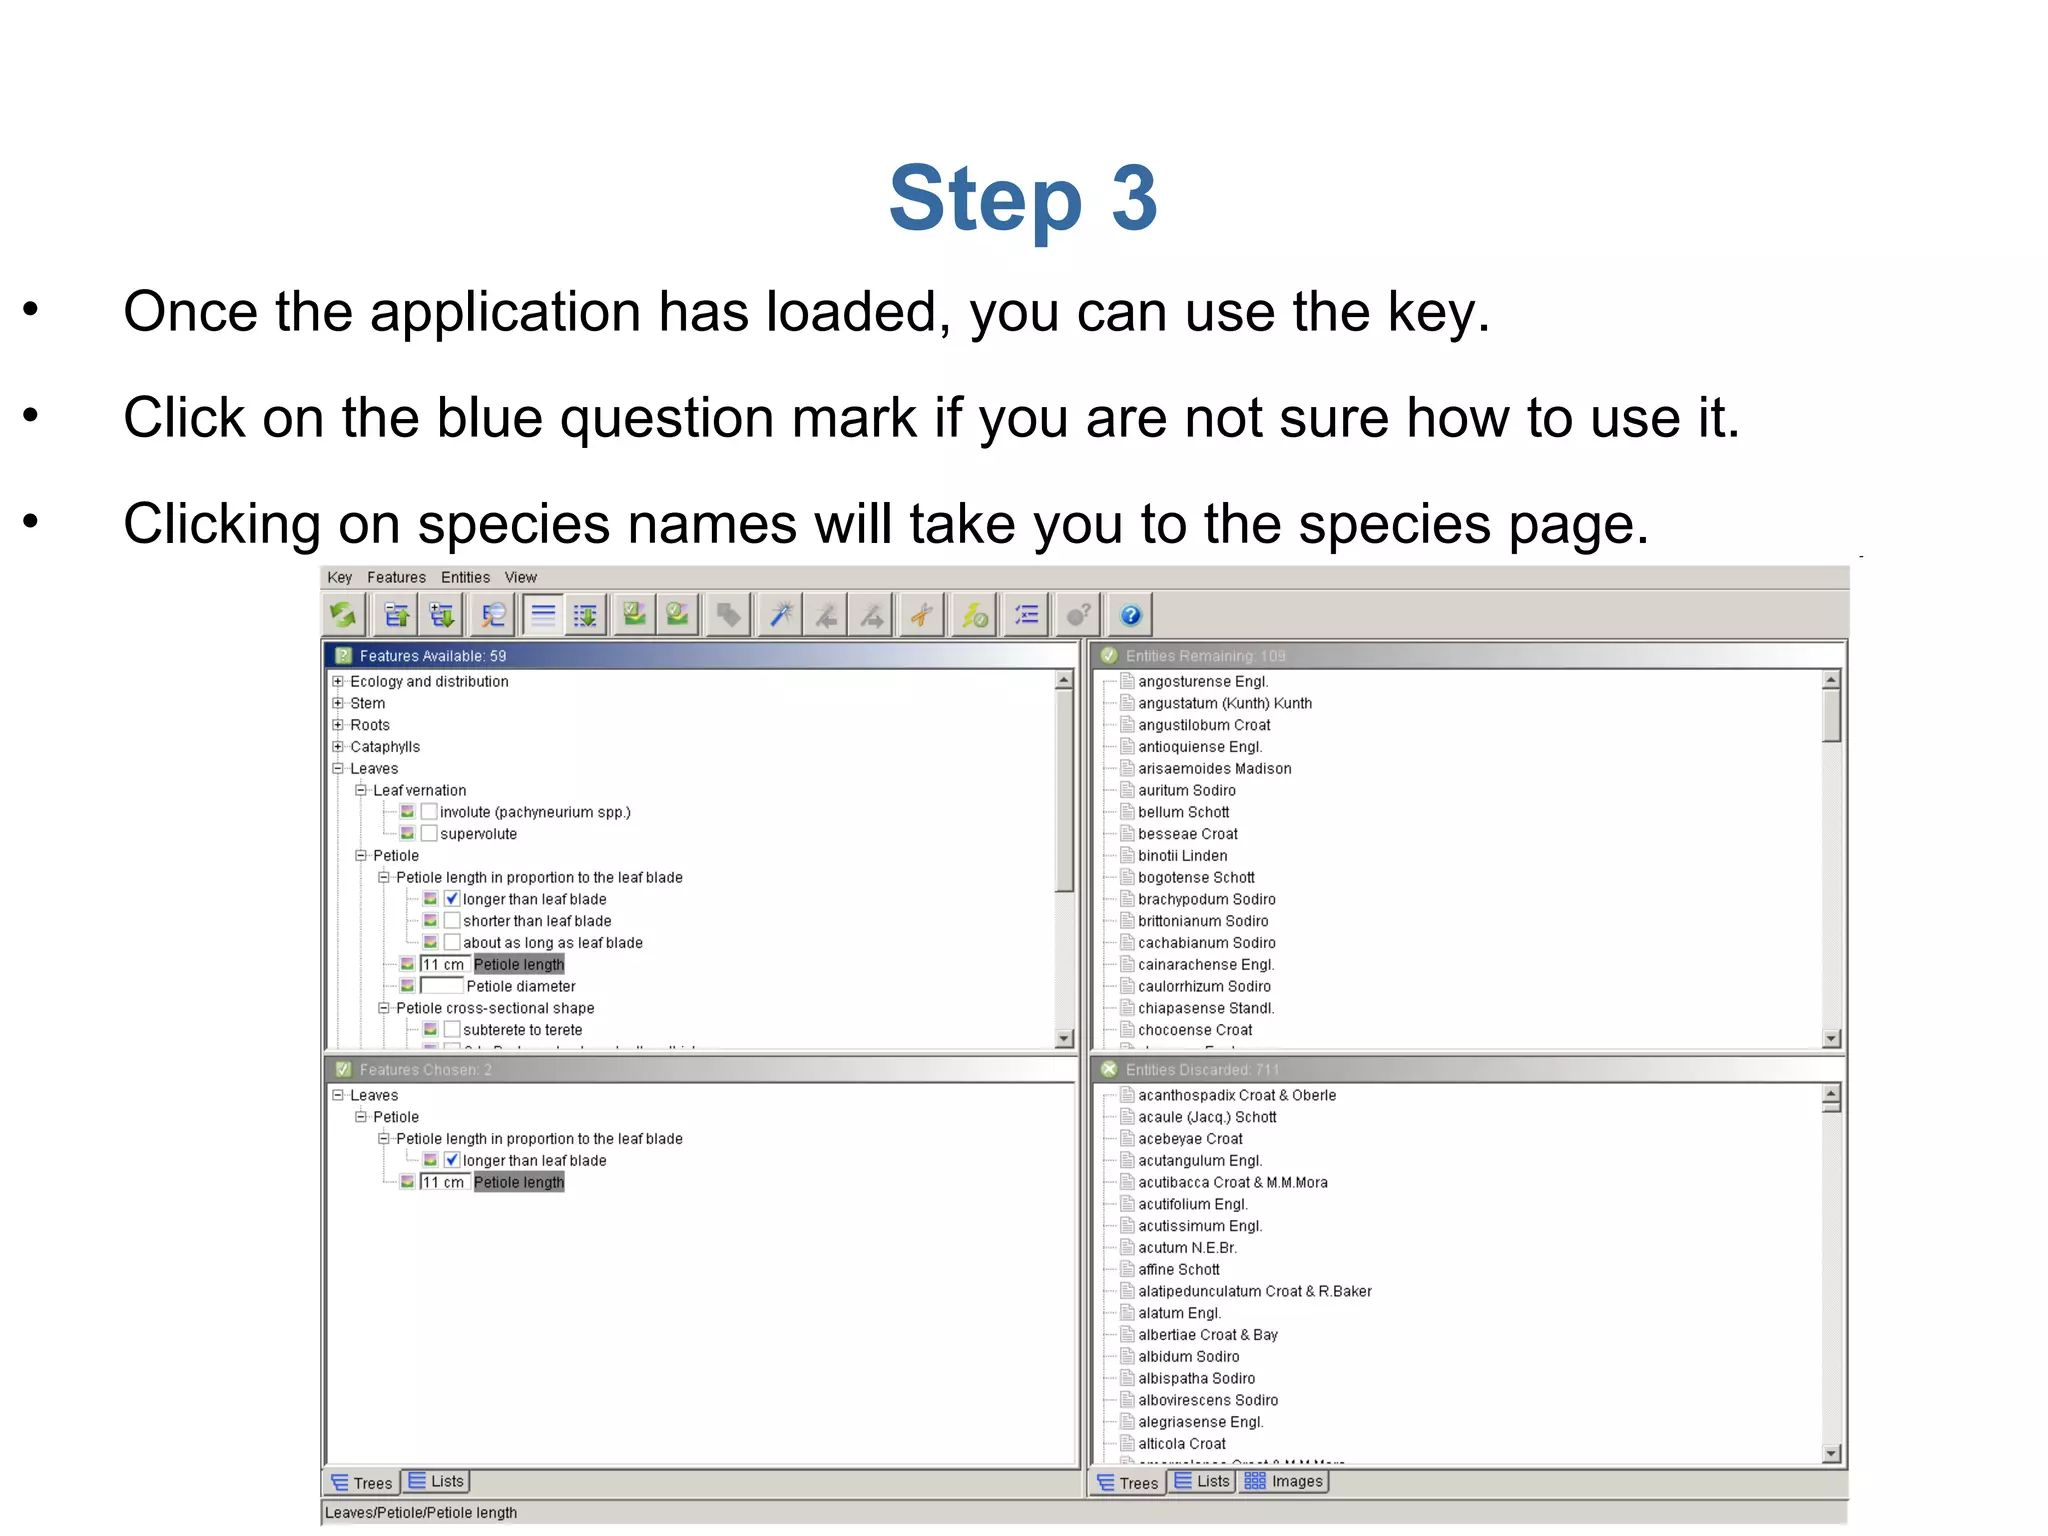Switch features panel to Lists tab
Image resolution: width=2048 pixels, height=1536 pixels.
click(x=437, y=1482)
